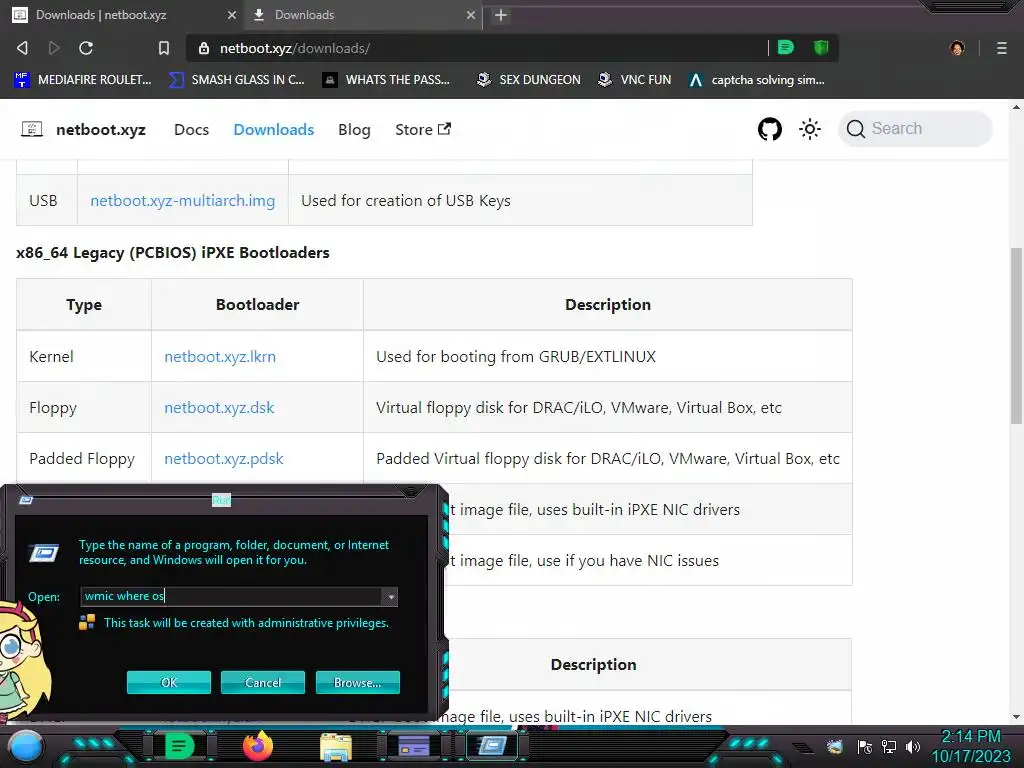Cancel the Run dialog
The image size is (1024, 768).
[263, 682]
